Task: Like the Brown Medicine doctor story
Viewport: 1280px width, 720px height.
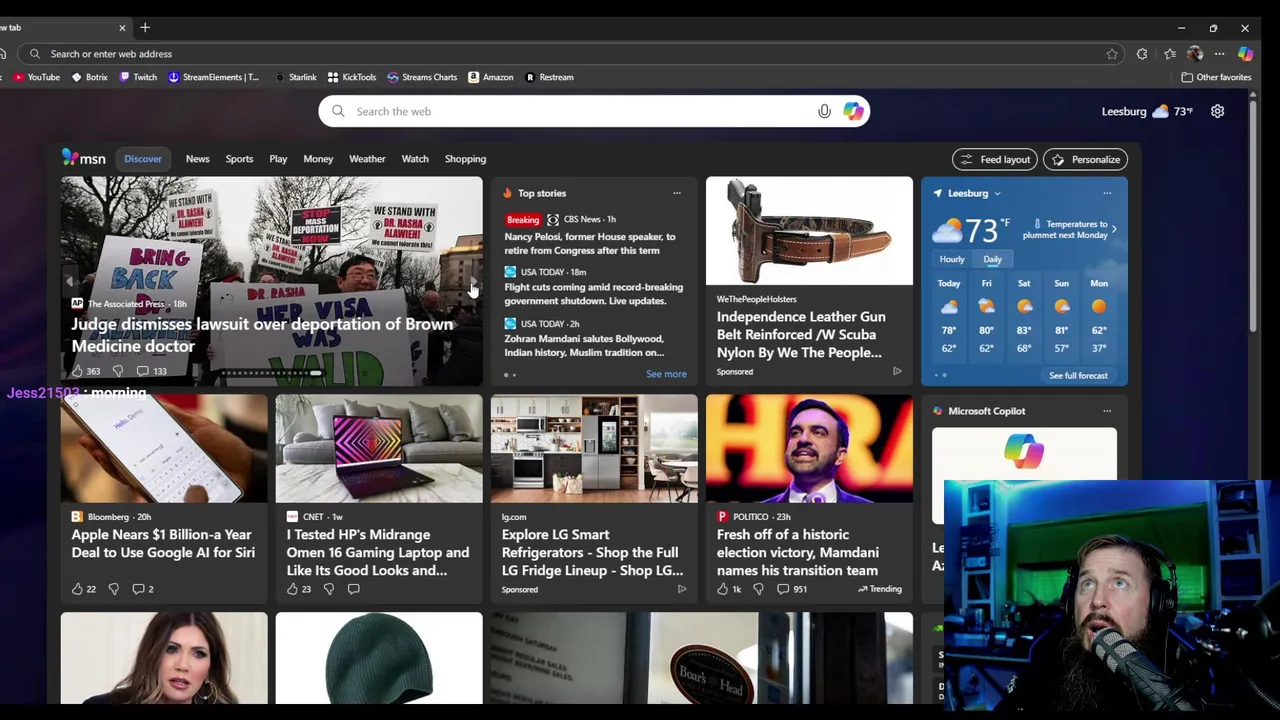Action: click(x=77, y=371)
